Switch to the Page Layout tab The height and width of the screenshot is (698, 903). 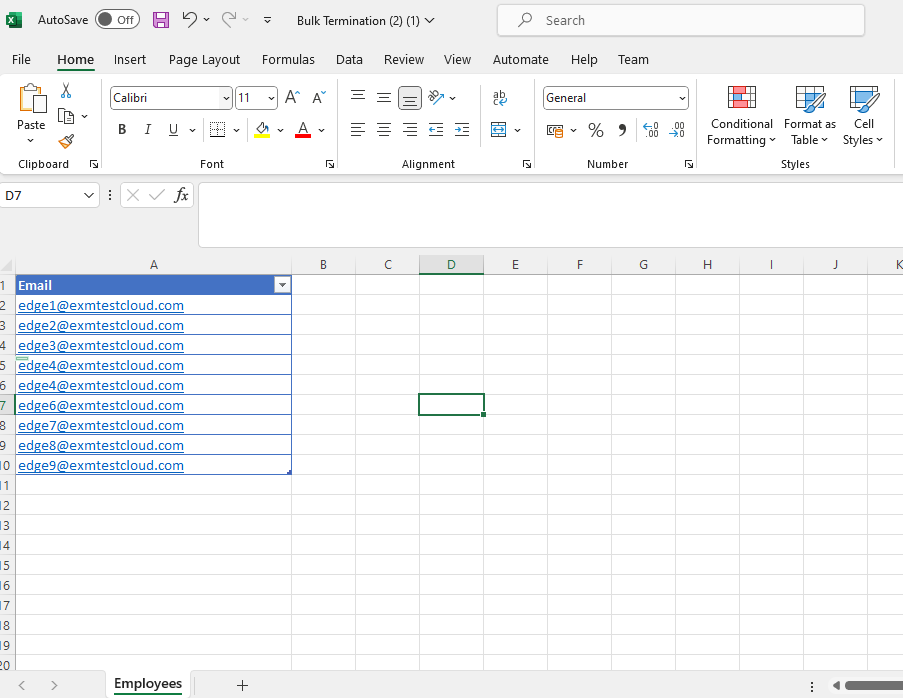click(x=204, y=60)
